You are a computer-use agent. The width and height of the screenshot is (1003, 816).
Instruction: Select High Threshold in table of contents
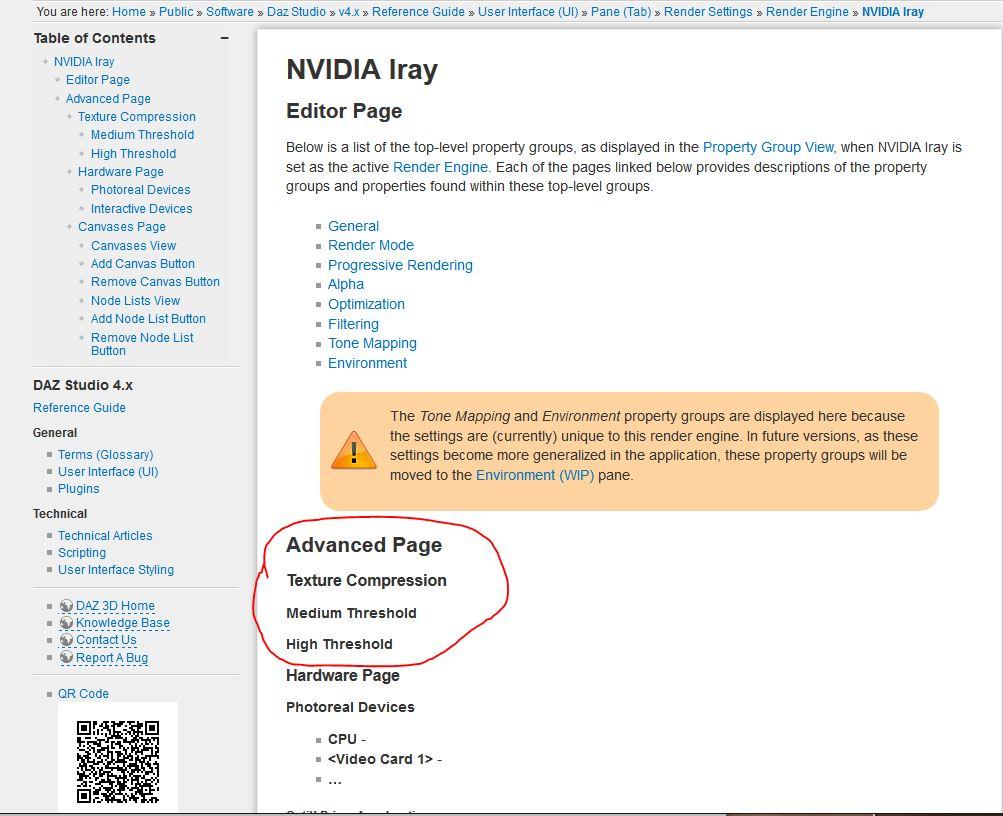[133, 153]
